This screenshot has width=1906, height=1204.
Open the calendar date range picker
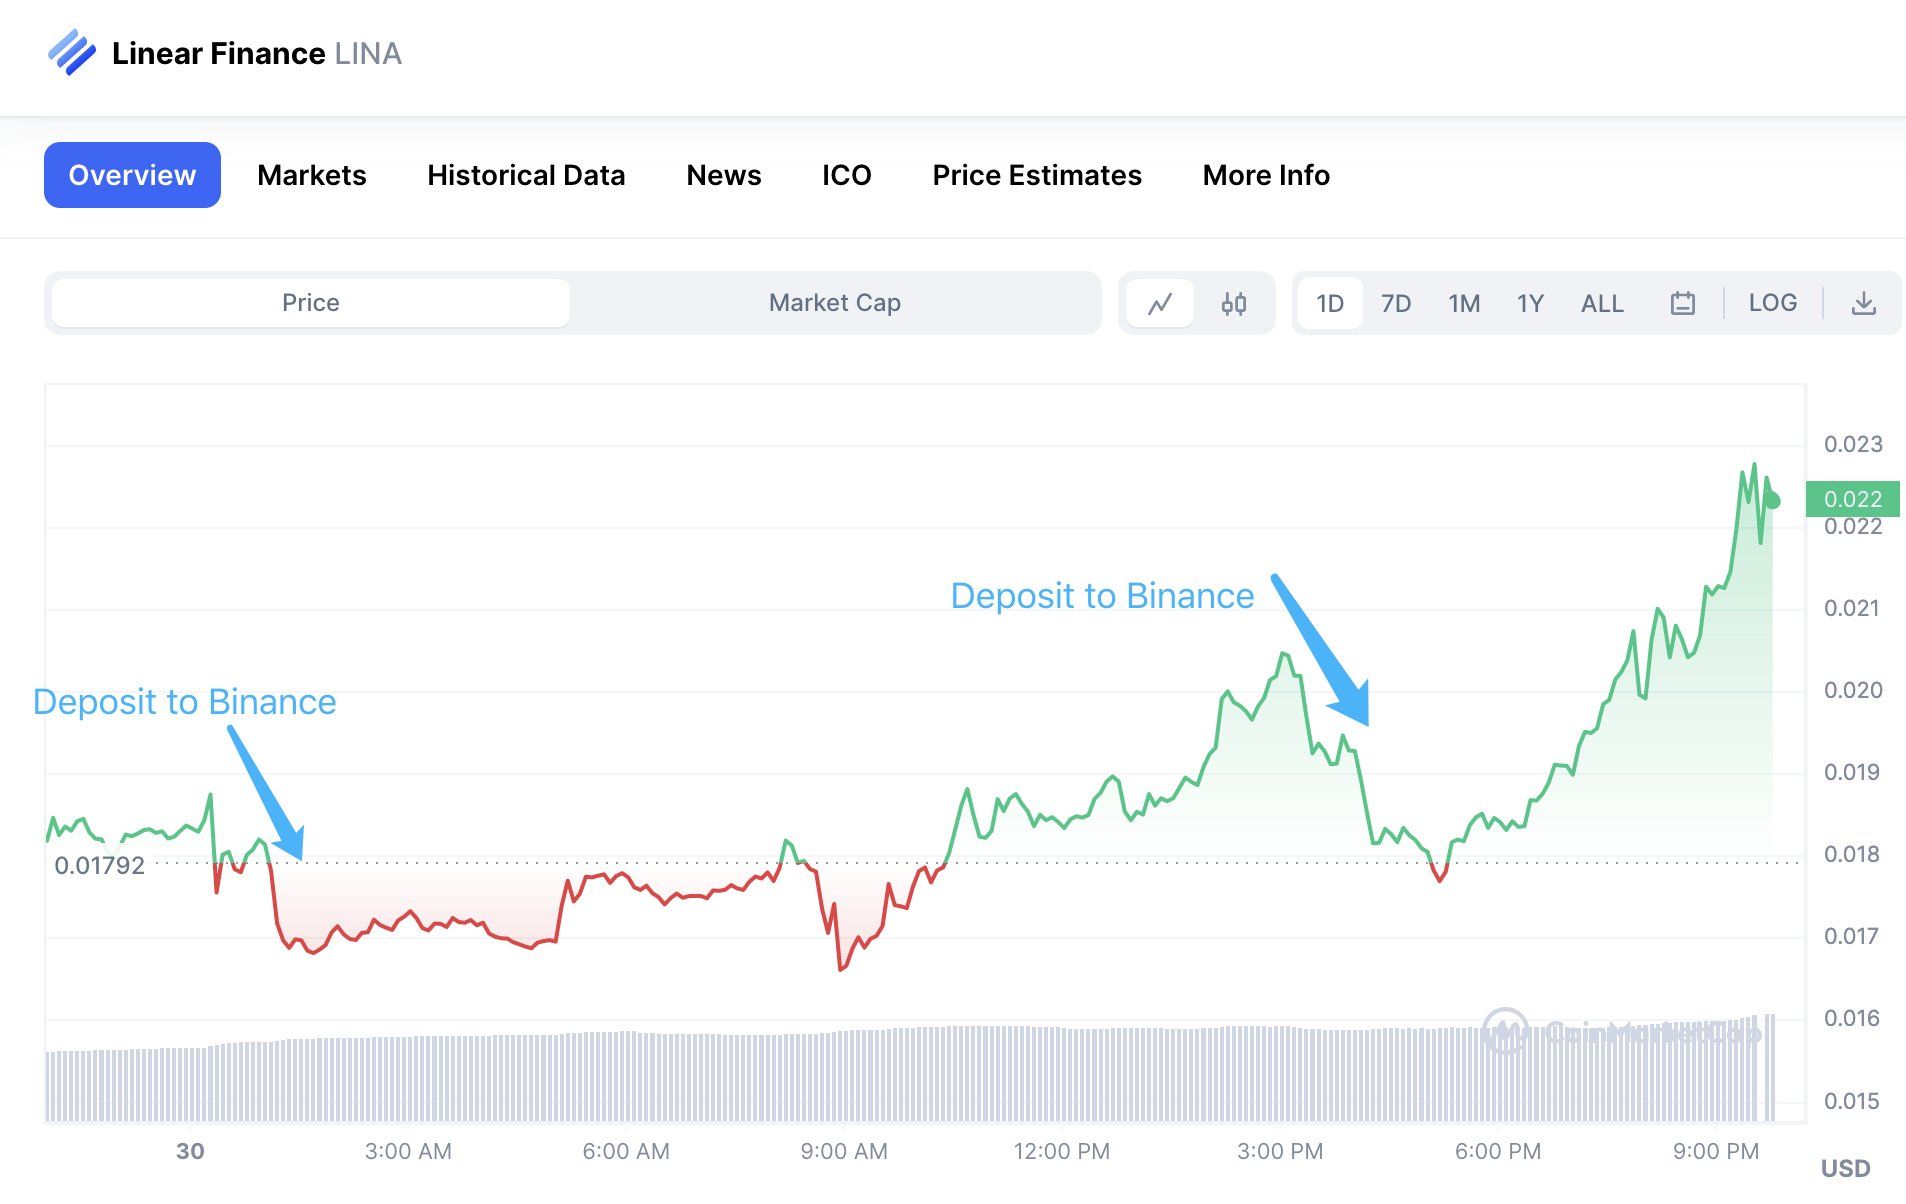click(x=1682, y=303)
